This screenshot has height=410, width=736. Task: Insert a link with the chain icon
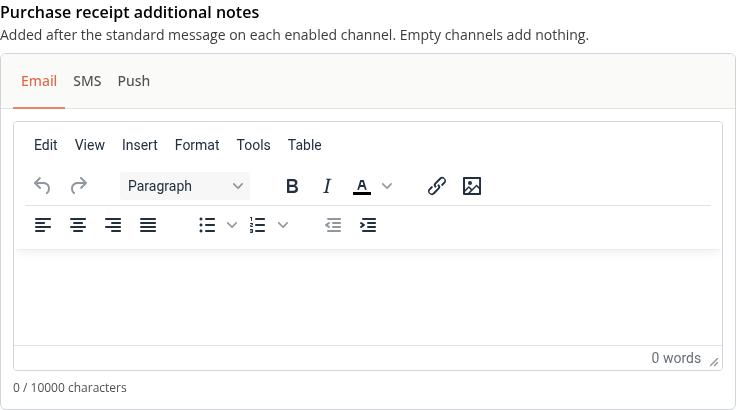(x=437, y=186)
